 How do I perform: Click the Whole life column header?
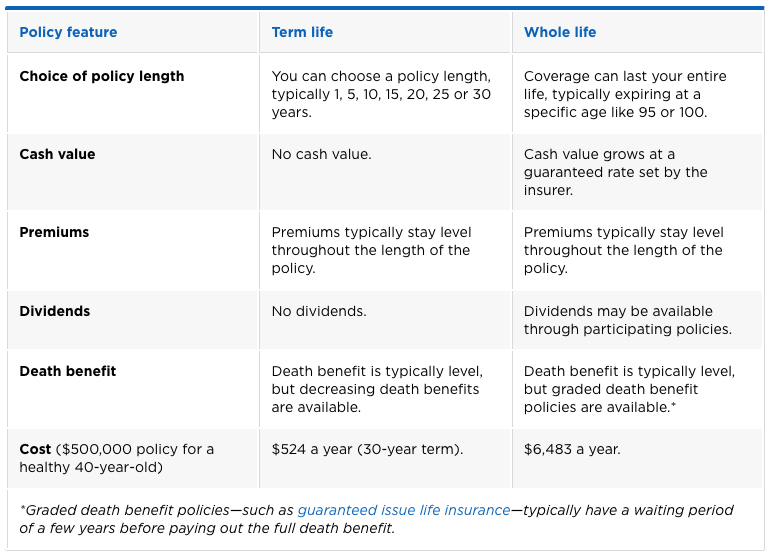(560, 32)
